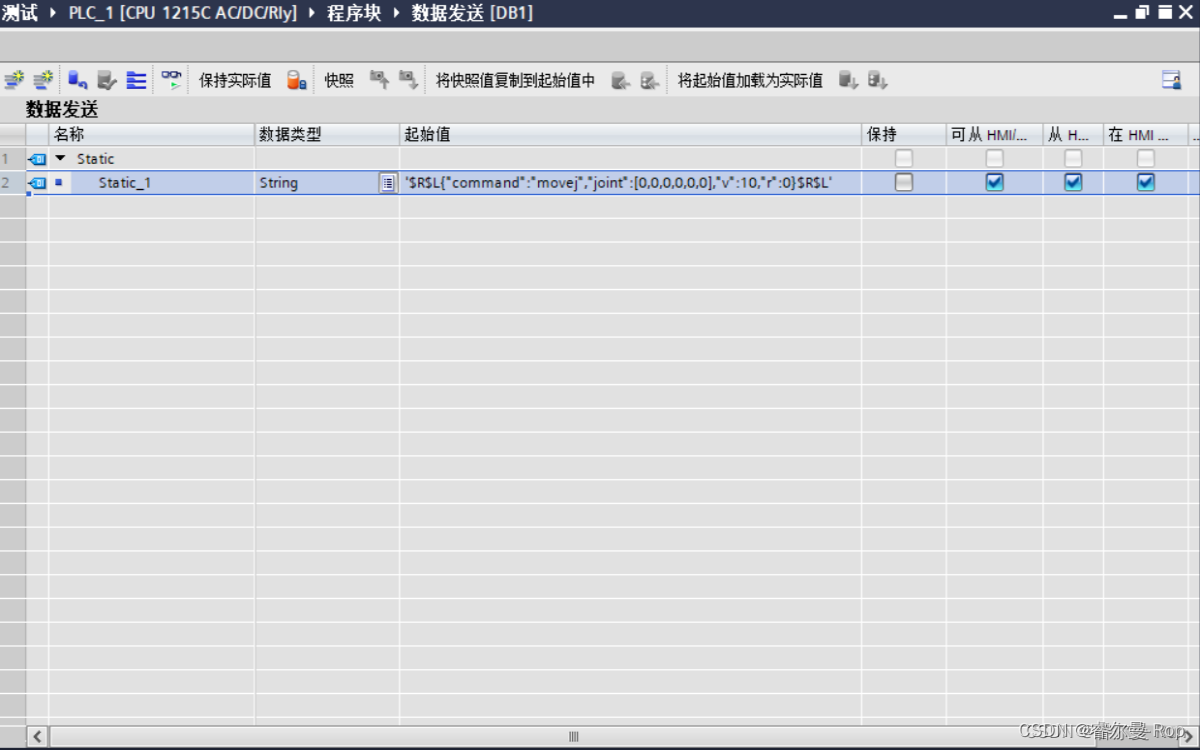Click the last gray load icon in the toolbar
The height and width of the screenshot is (750, 1200).
878,80
